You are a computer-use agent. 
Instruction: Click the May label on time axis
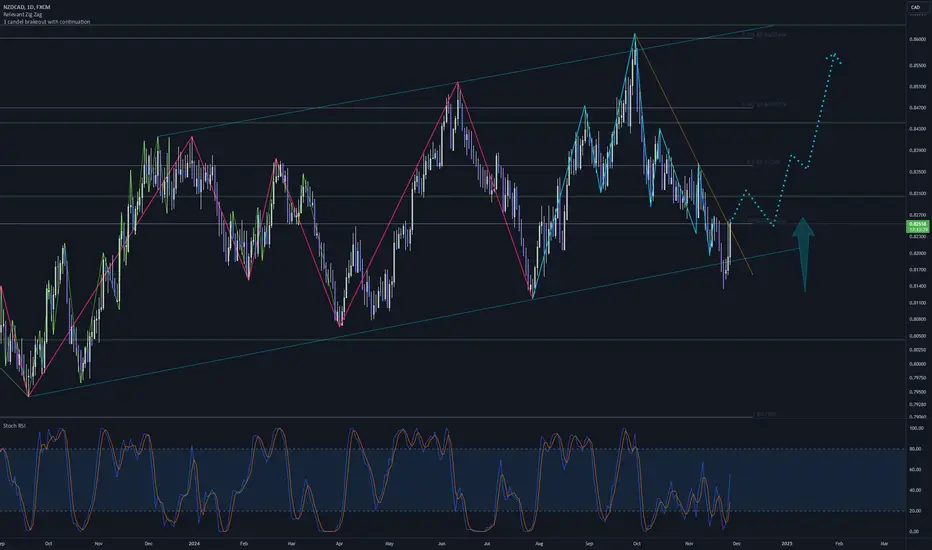(389, 543)
